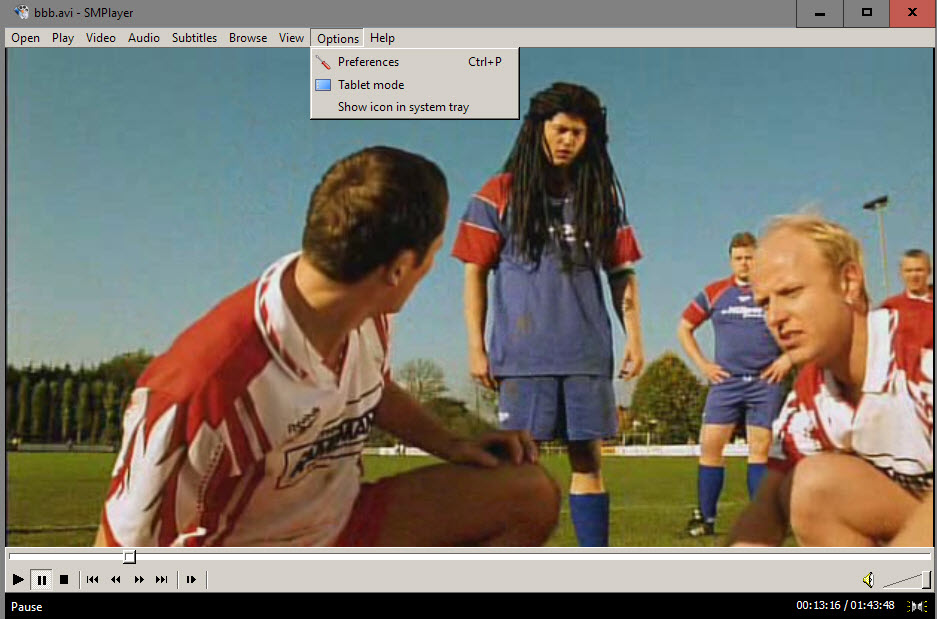Click the seek bar position handle
937x619 pixels.
(x=130, y=557)
